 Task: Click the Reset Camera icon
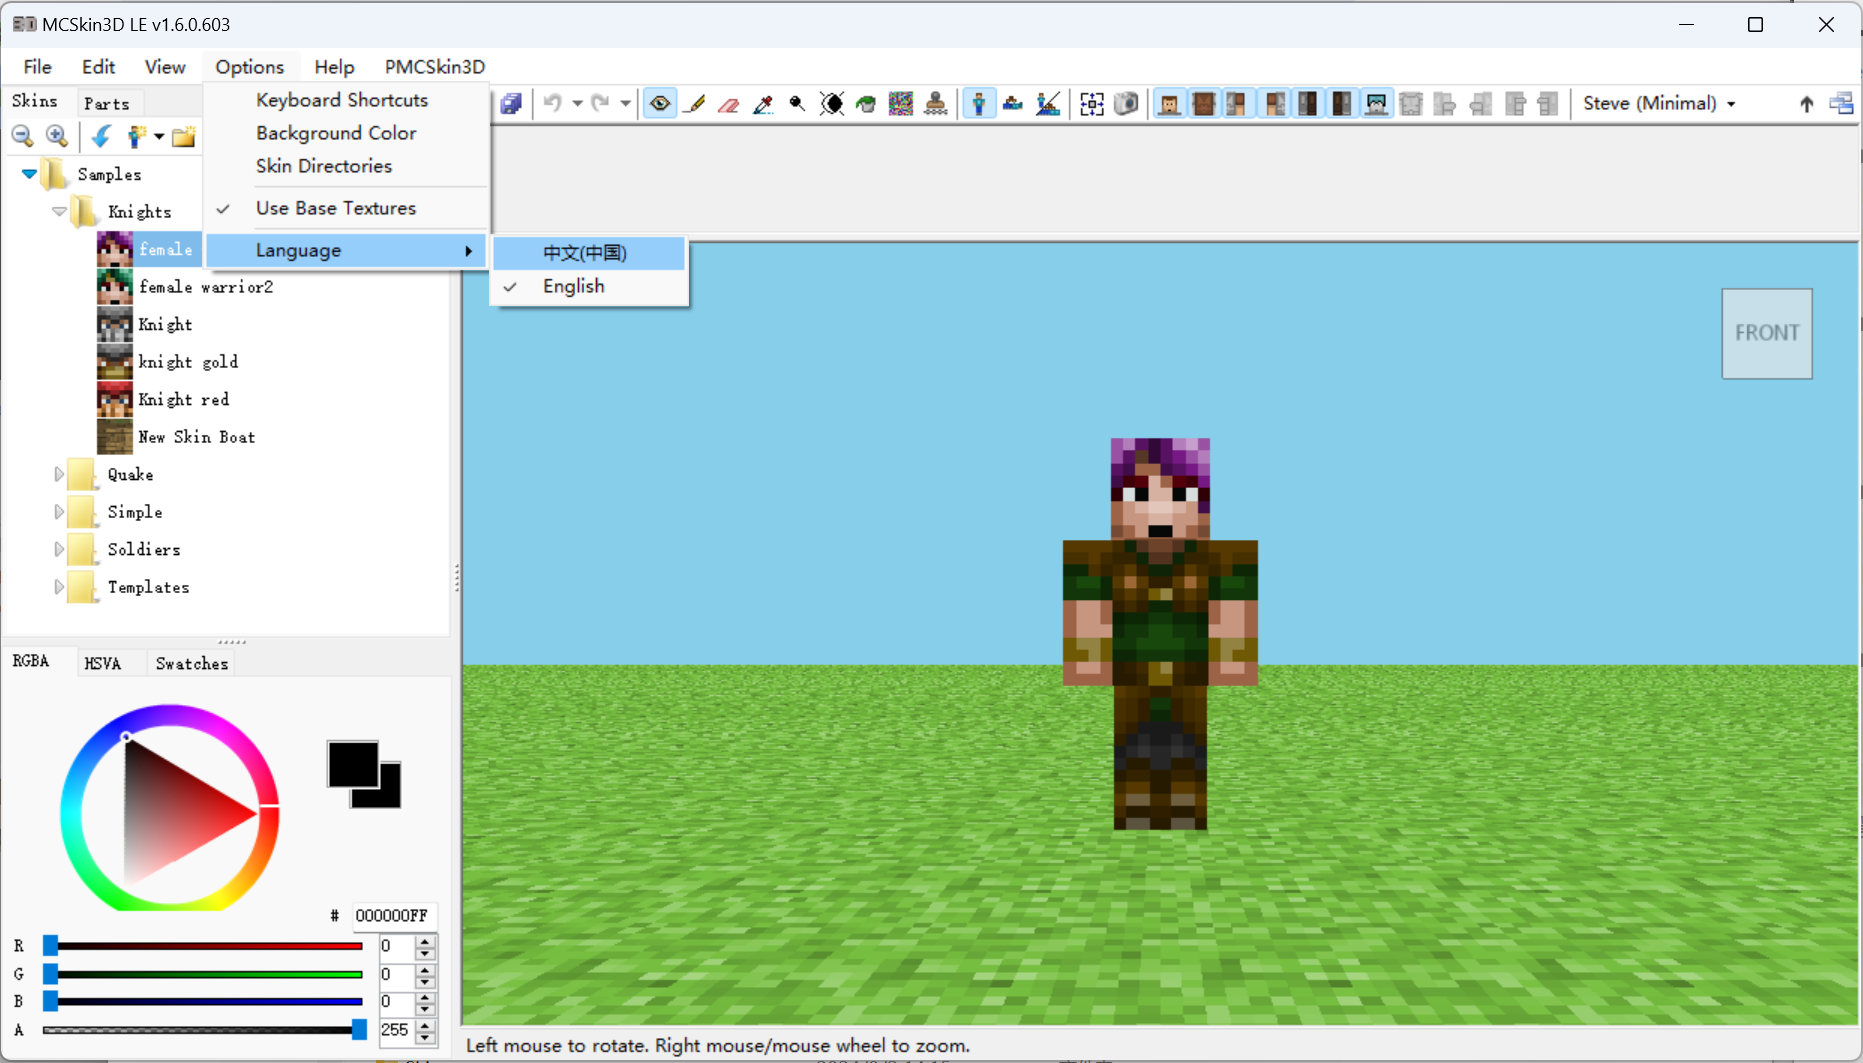click(1092, 104)
